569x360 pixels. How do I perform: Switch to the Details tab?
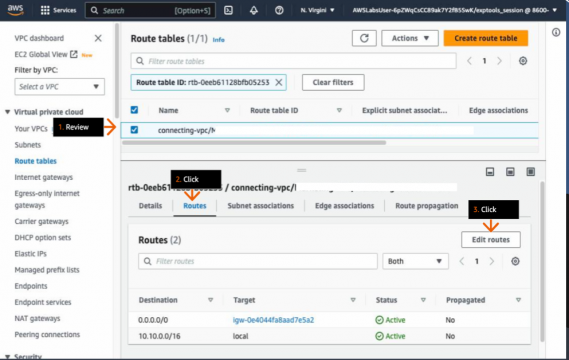150,206
